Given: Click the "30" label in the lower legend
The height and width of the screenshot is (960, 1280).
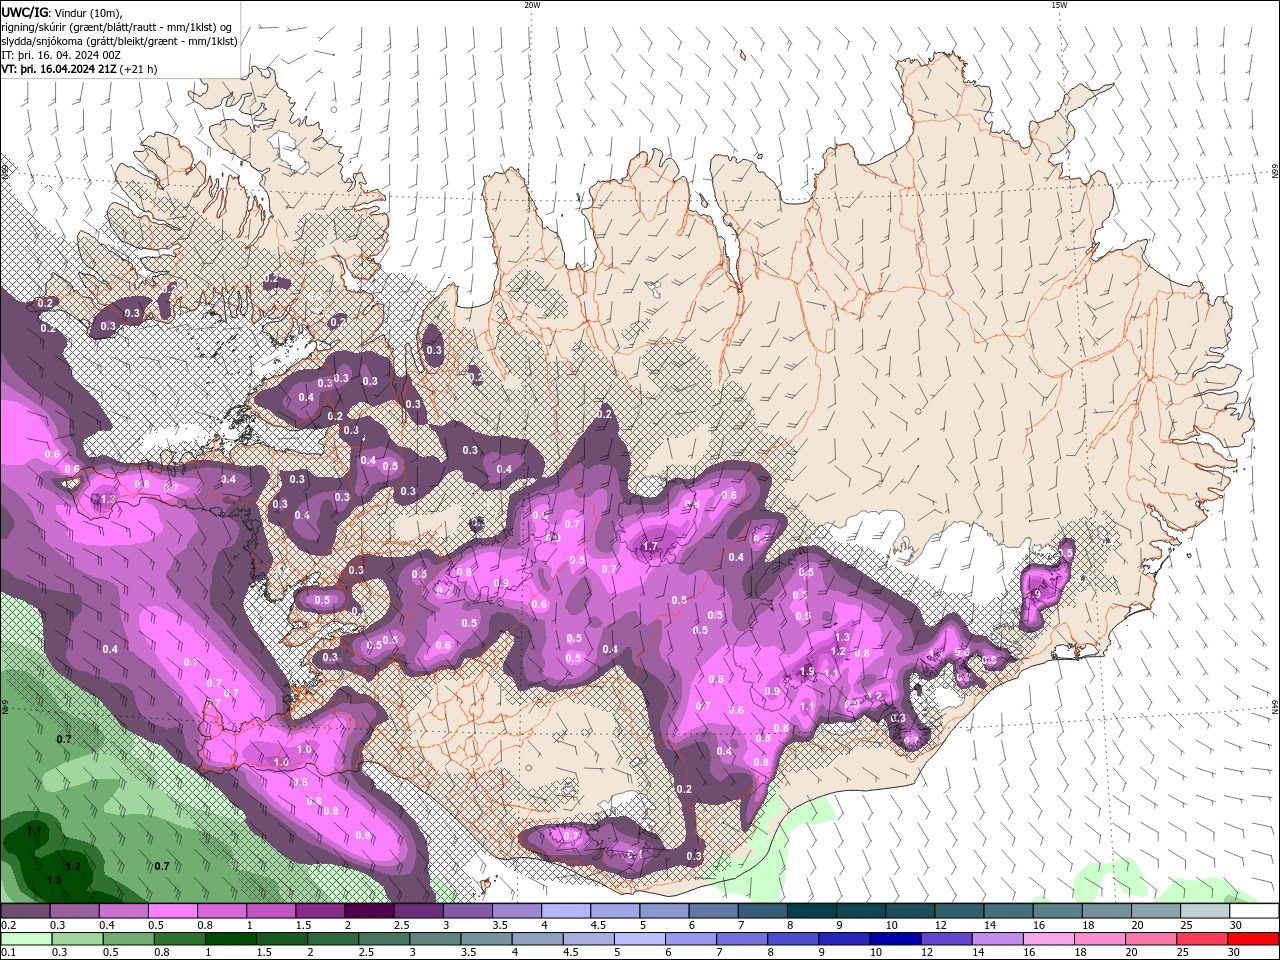Looking at the screenshot, I should 1234,953.
